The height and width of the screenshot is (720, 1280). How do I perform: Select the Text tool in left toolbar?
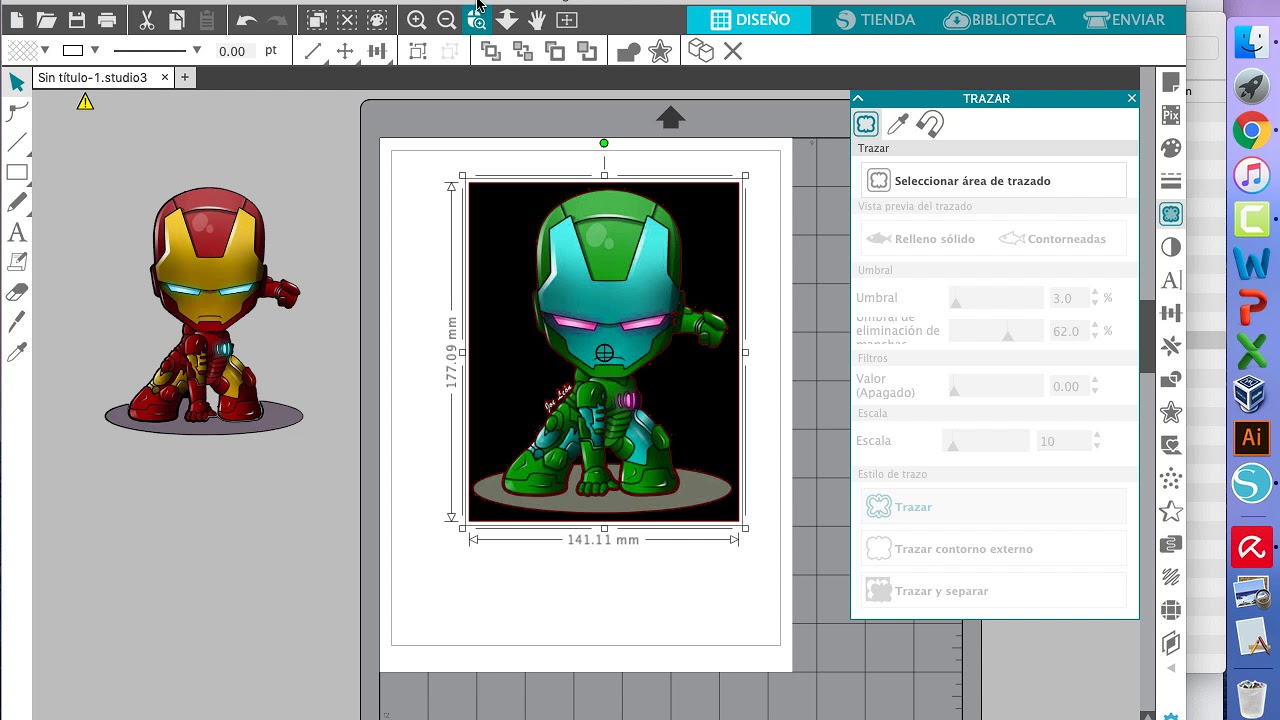coord(17,233)
